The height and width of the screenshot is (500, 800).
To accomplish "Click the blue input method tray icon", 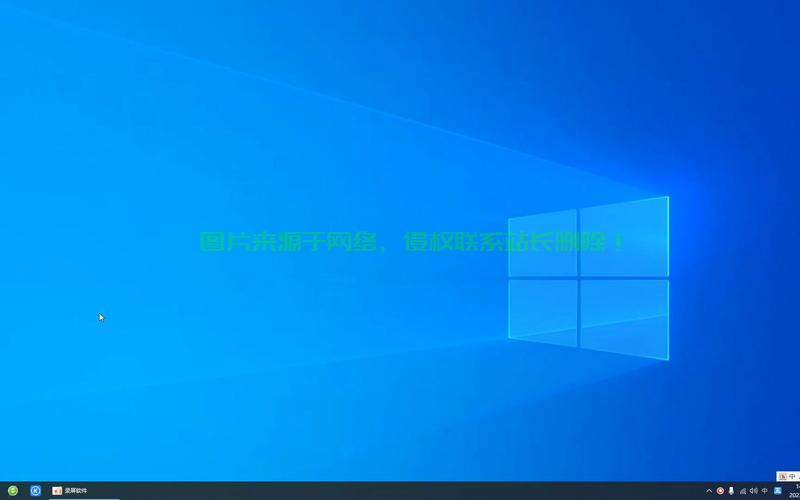I will [x=778, y=491].
